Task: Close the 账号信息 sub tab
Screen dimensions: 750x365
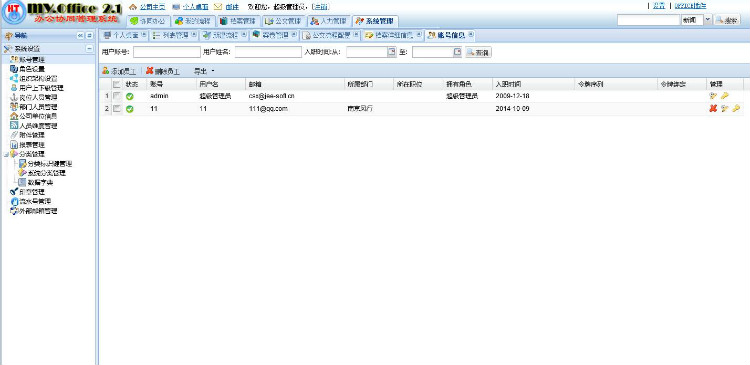Action: (471, 35)
